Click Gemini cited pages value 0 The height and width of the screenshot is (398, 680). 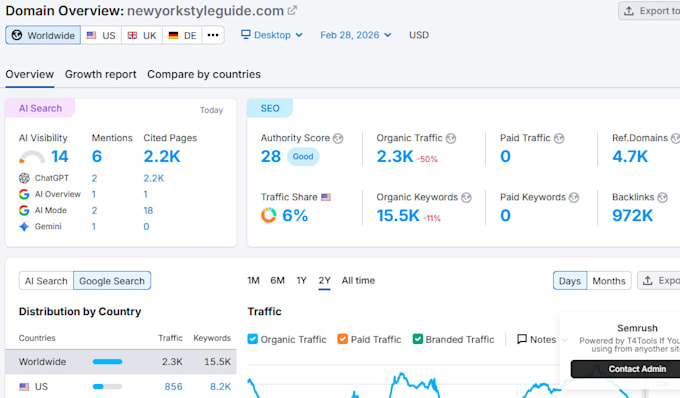pyautogui.click(x=146, y=227)
